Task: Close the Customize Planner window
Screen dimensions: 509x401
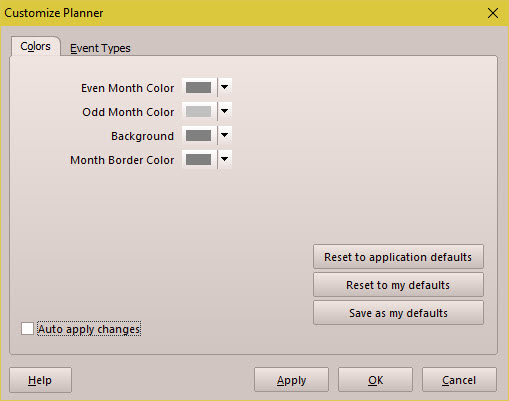Action: [493, 13]
